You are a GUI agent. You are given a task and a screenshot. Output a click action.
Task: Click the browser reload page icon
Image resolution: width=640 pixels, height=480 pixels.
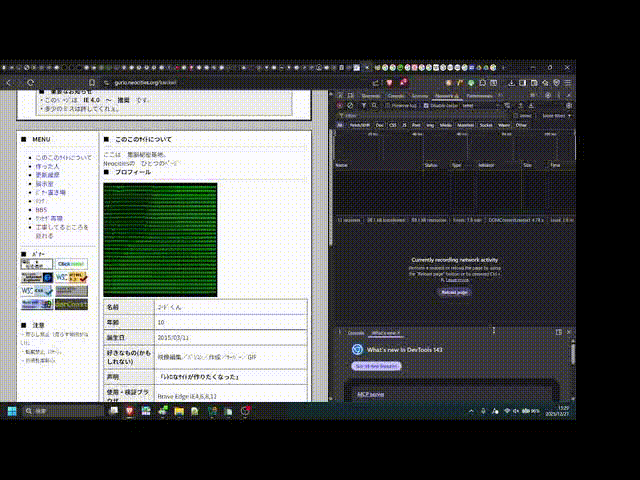coord(29,82)
